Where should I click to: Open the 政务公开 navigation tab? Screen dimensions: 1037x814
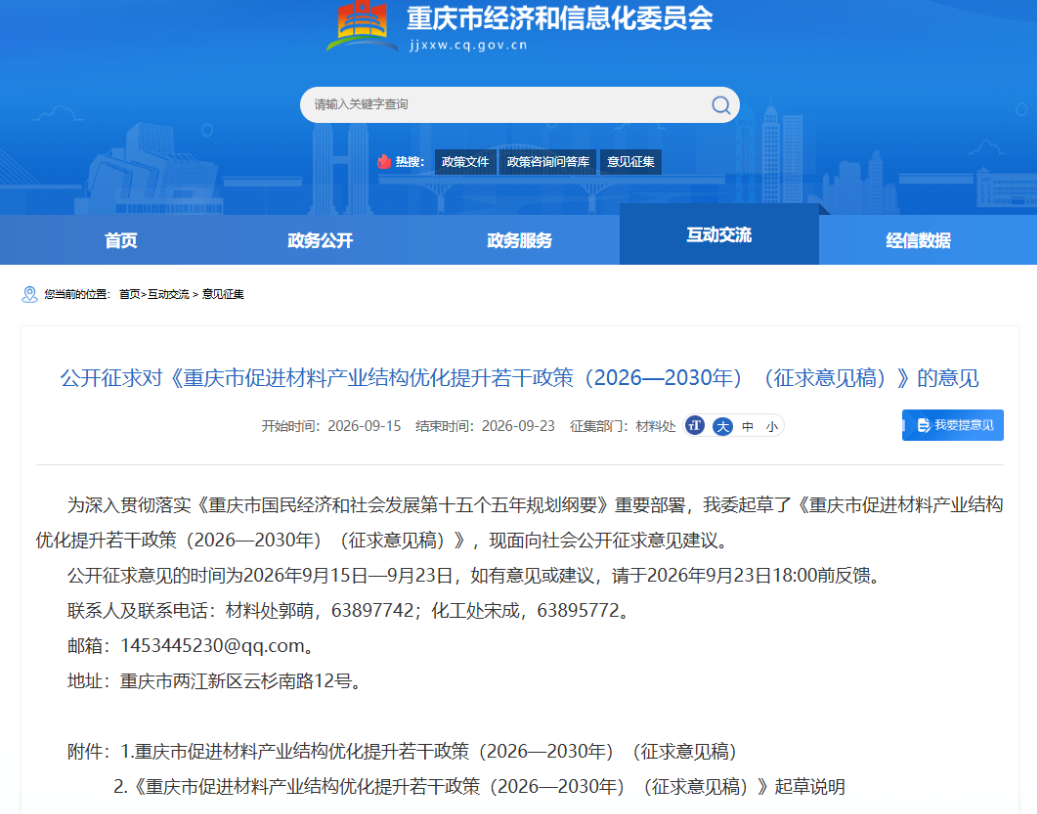tap(320, 240)
